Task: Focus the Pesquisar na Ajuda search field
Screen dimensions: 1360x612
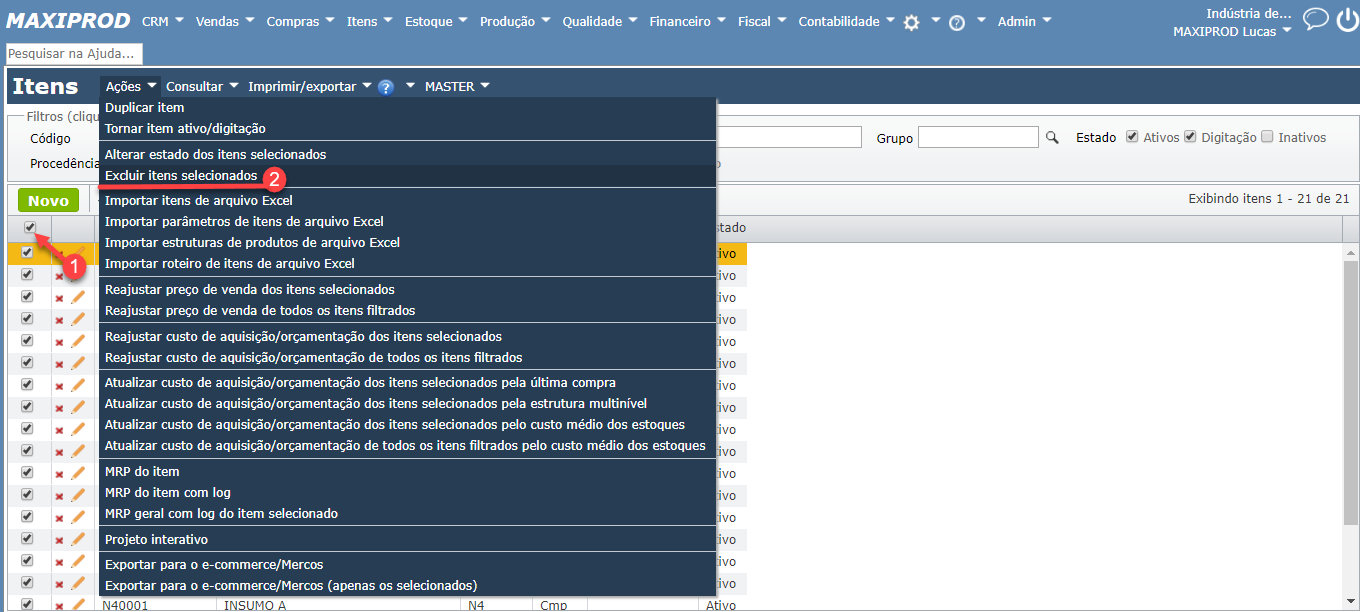Action: 75,54
